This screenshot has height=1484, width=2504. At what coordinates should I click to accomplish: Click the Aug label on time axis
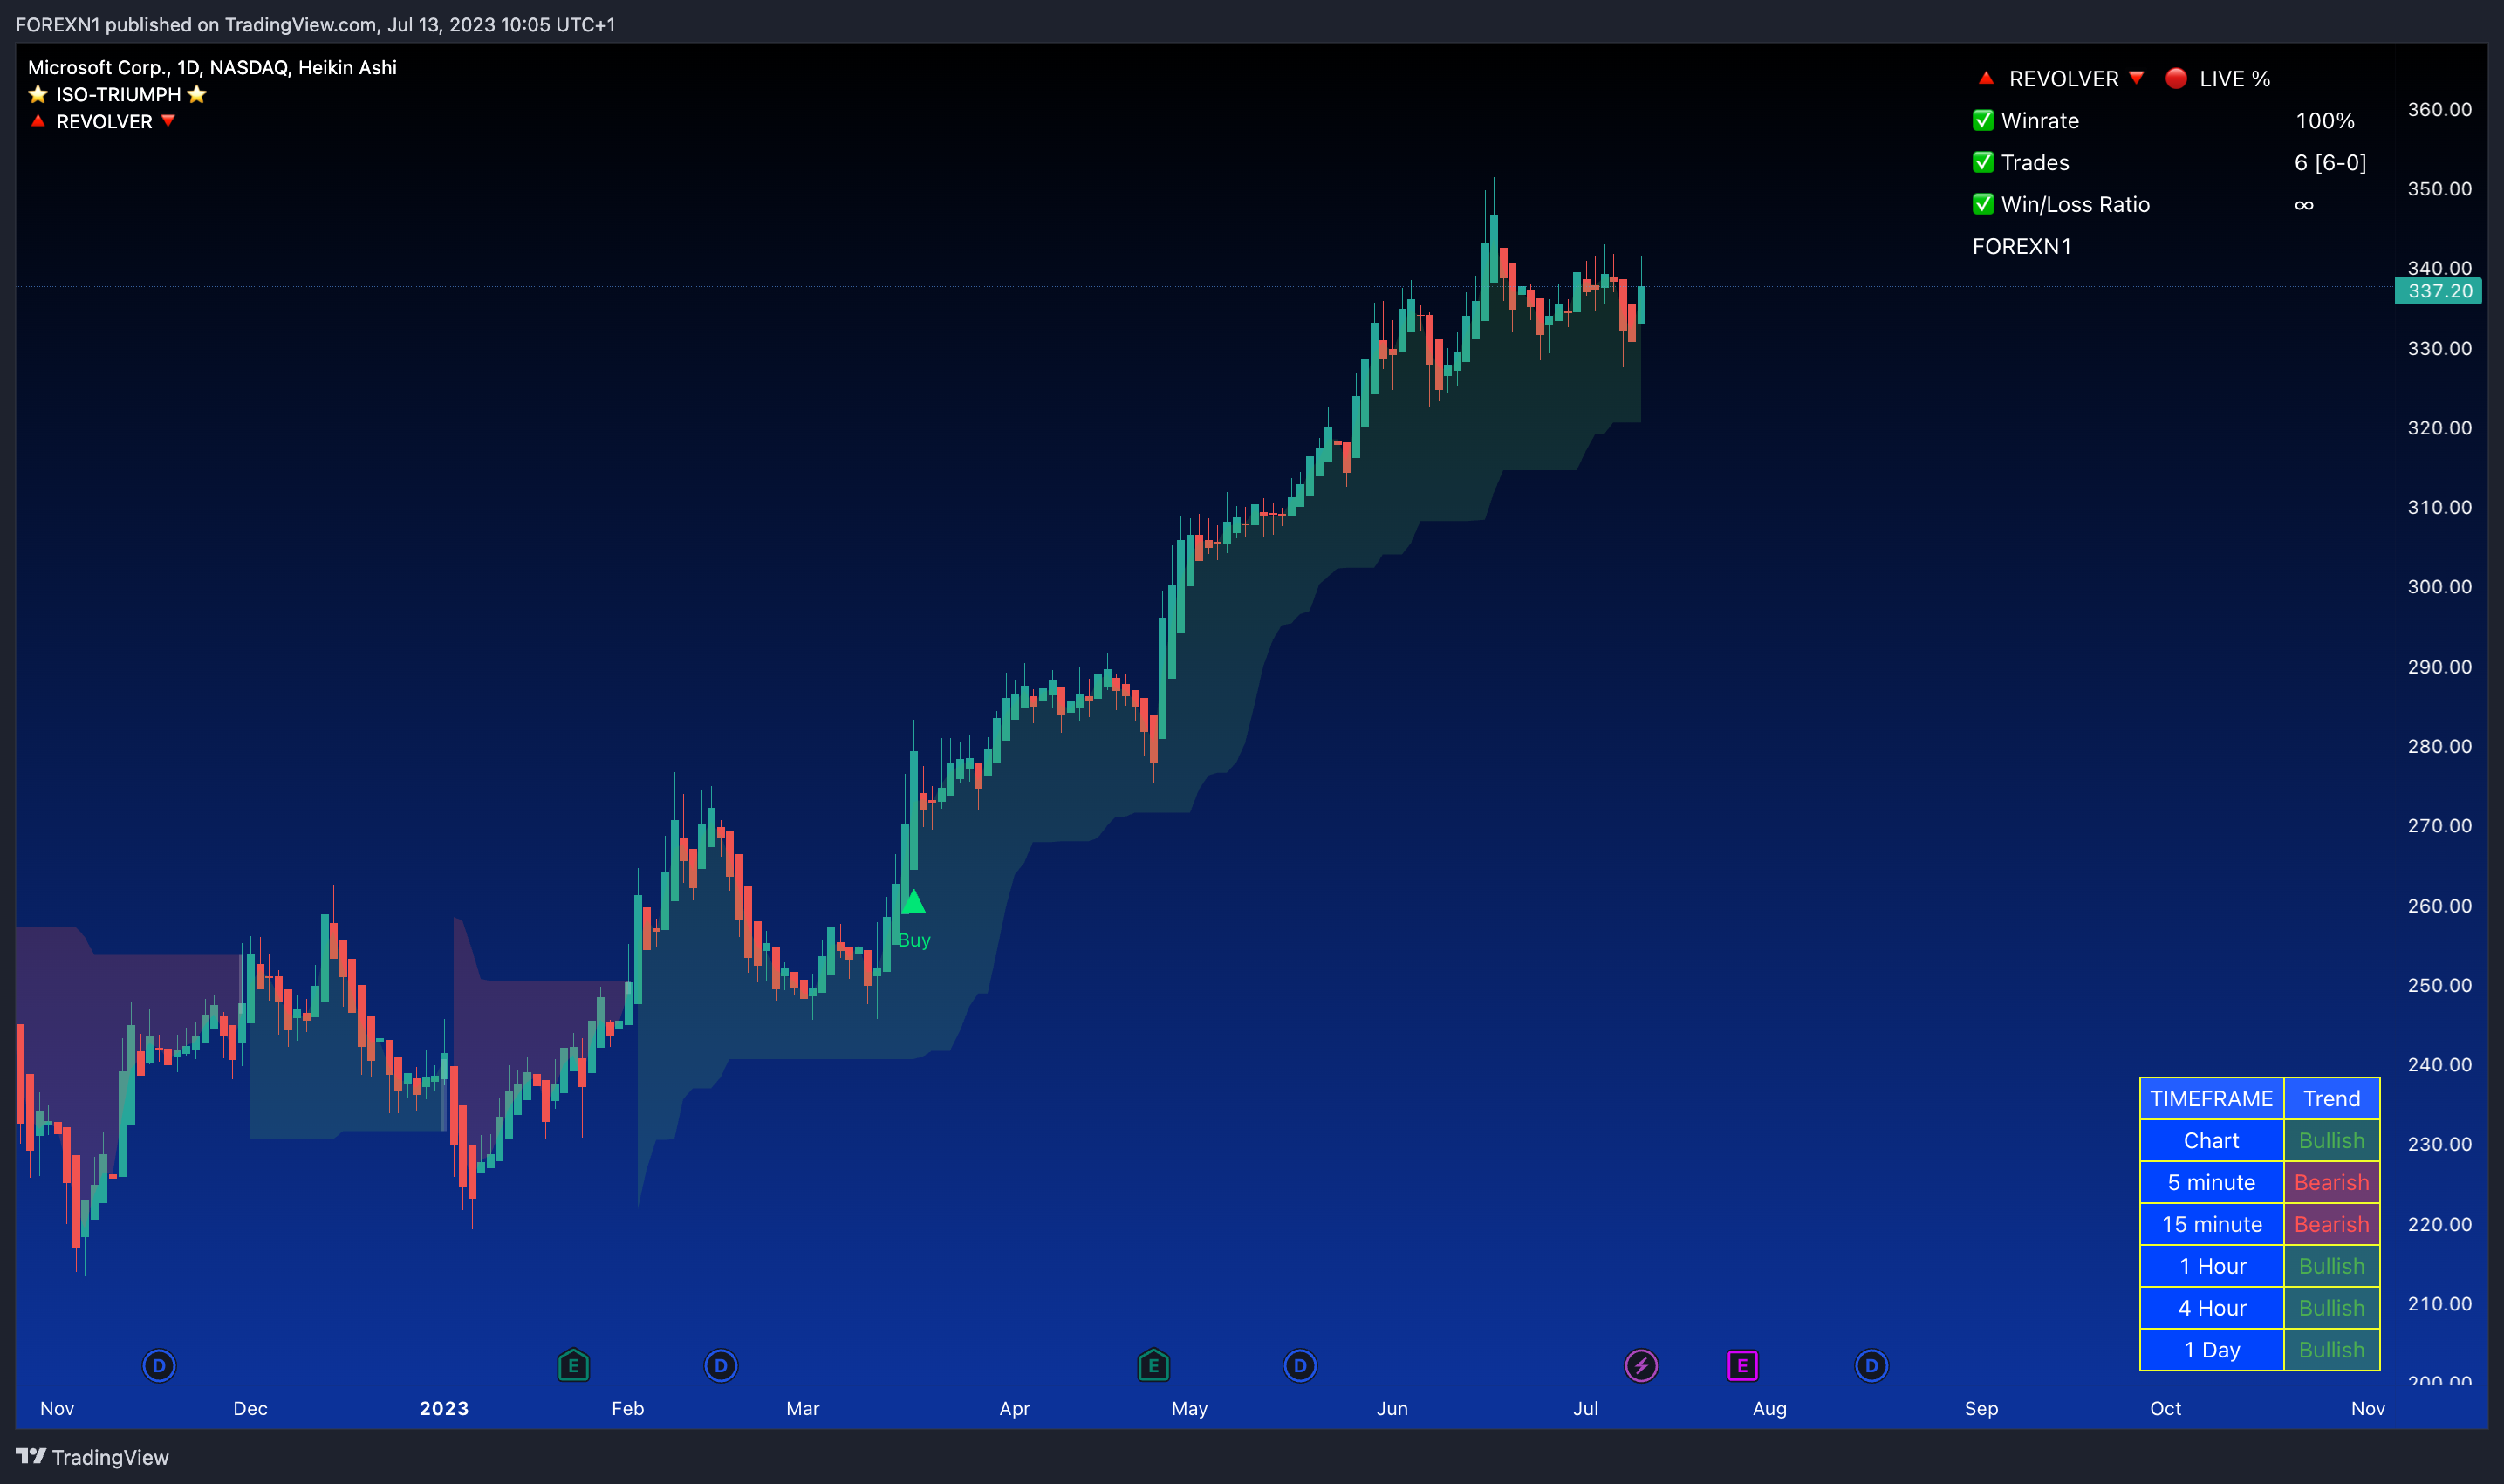[1769, 1408]
